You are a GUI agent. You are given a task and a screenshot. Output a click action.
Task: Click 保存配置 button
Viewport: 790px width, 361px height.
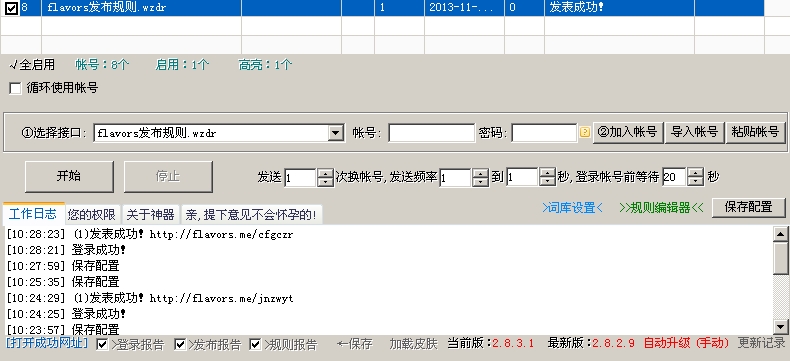pyautogui.click(x=748, y=207)
